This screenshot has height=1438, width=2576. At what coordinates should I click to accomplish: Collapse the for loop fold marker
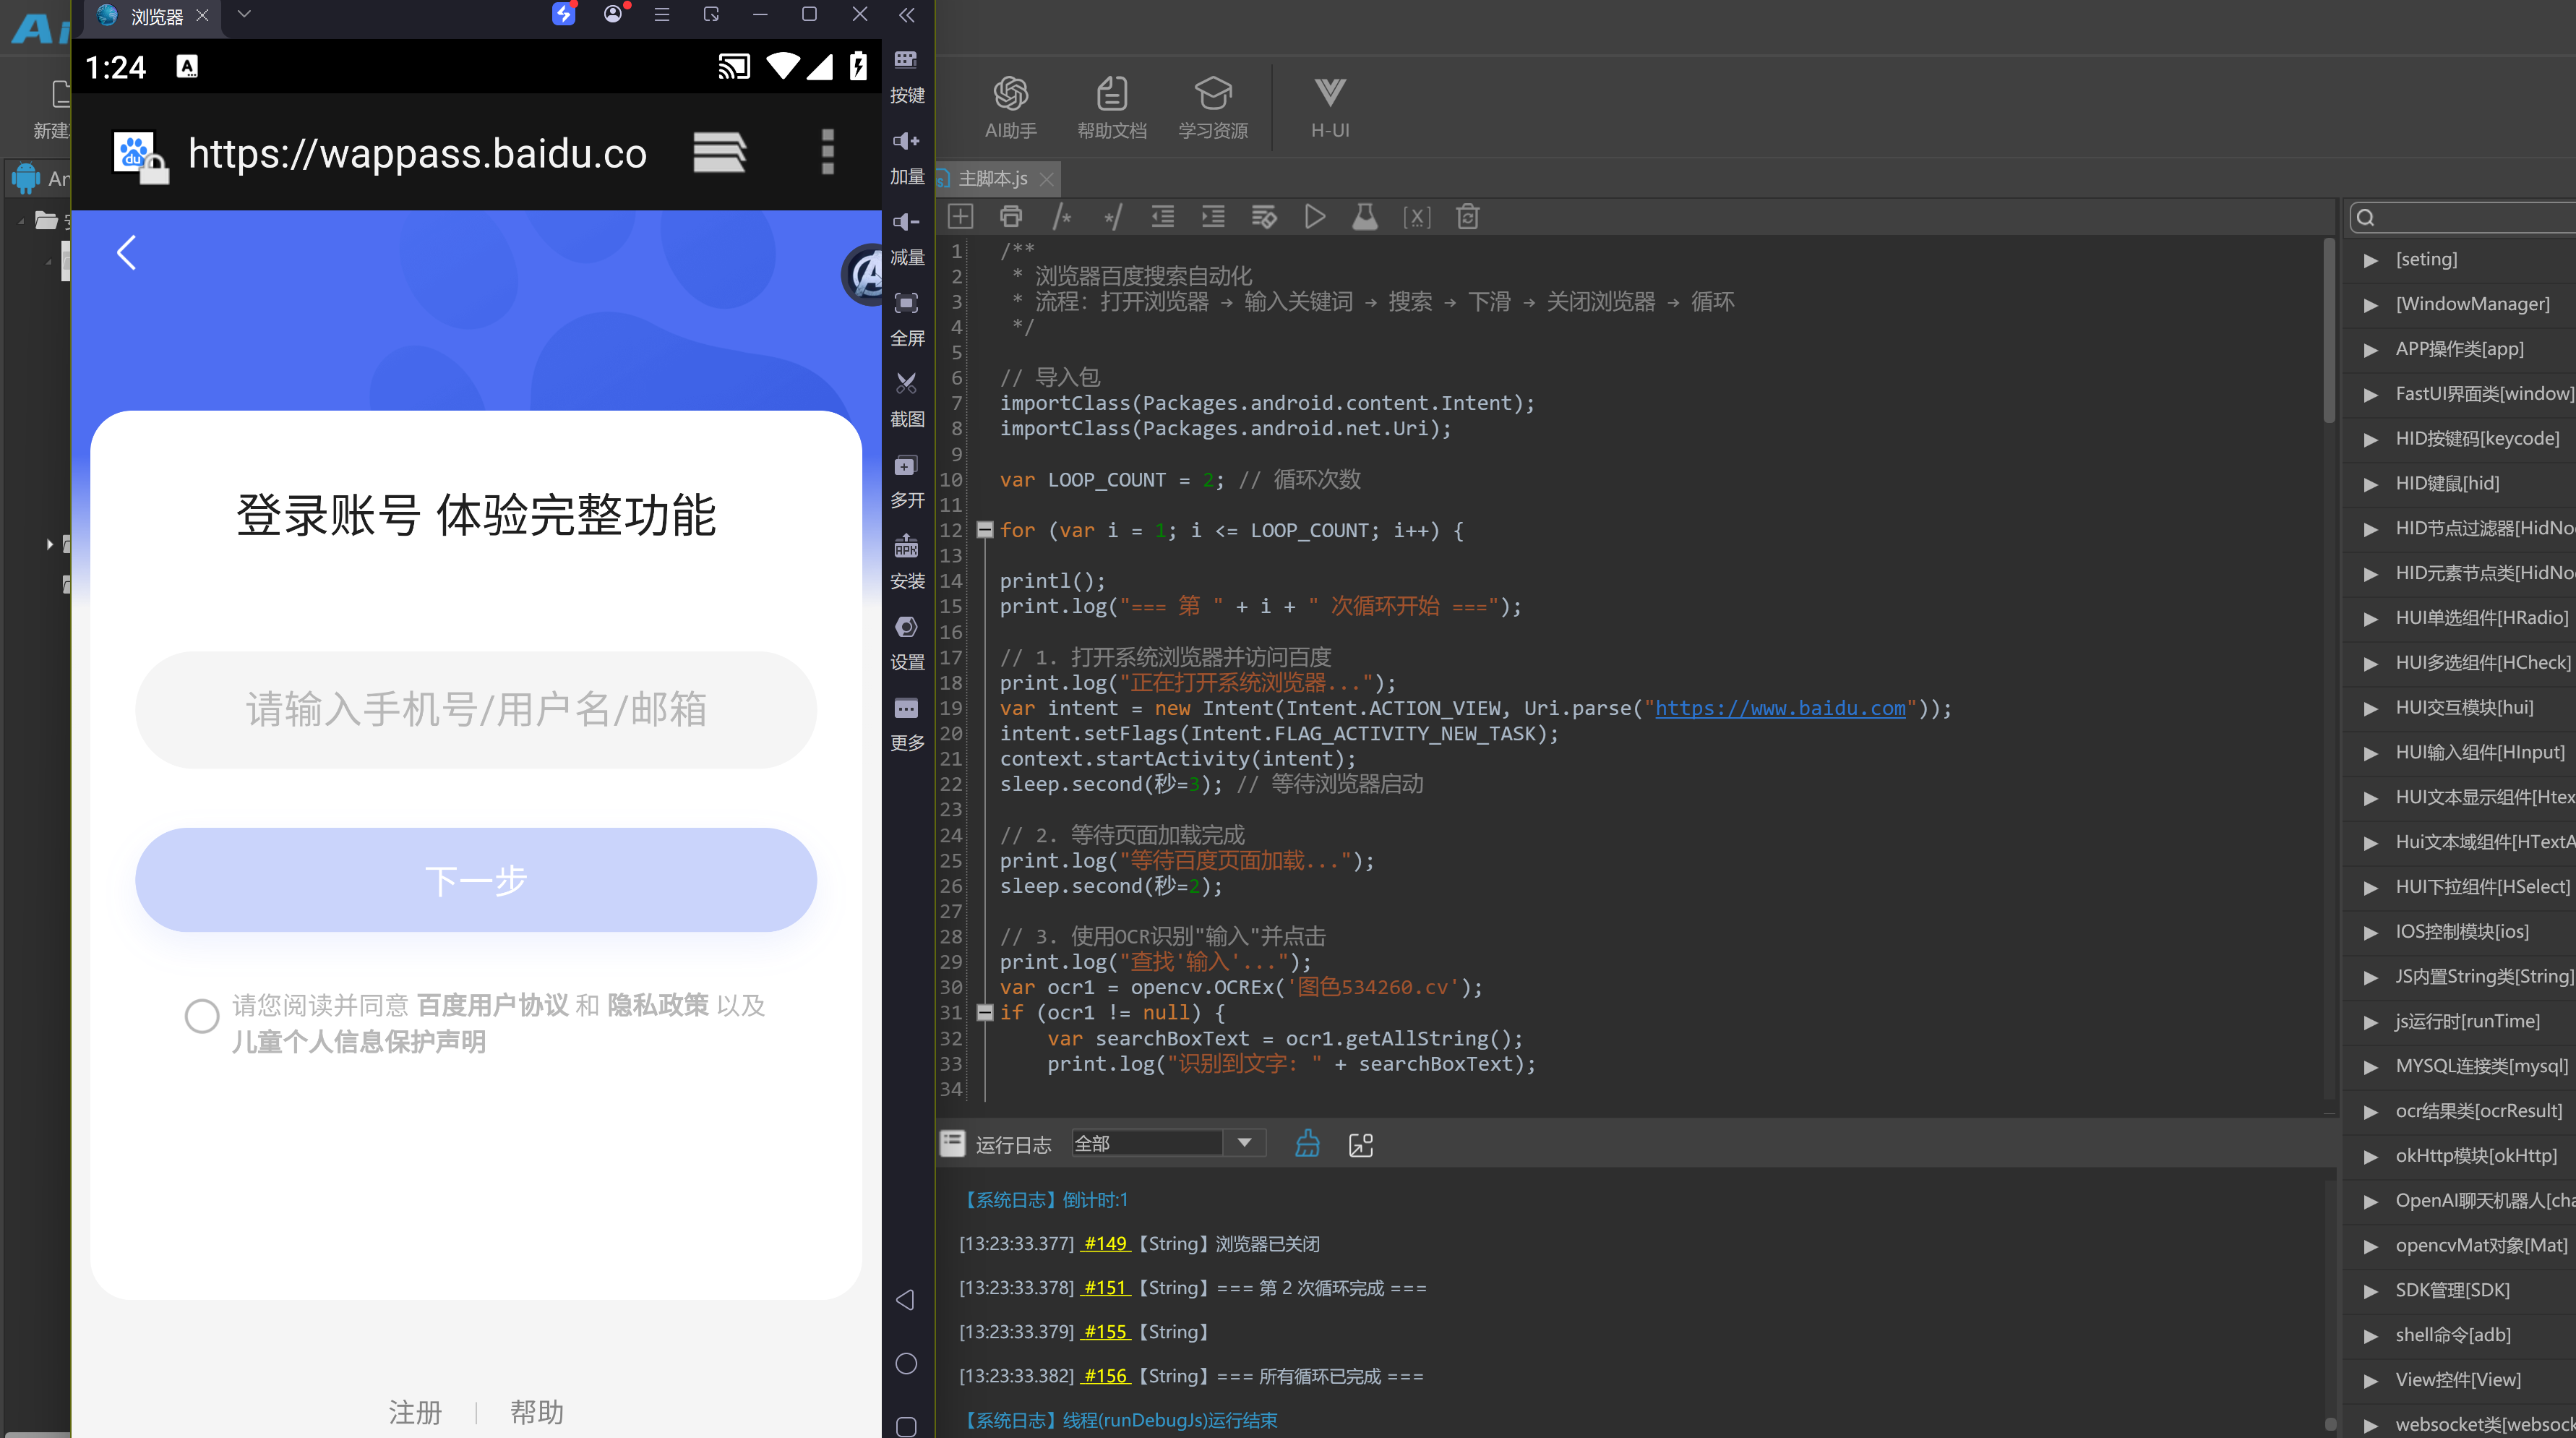point(984,530)
